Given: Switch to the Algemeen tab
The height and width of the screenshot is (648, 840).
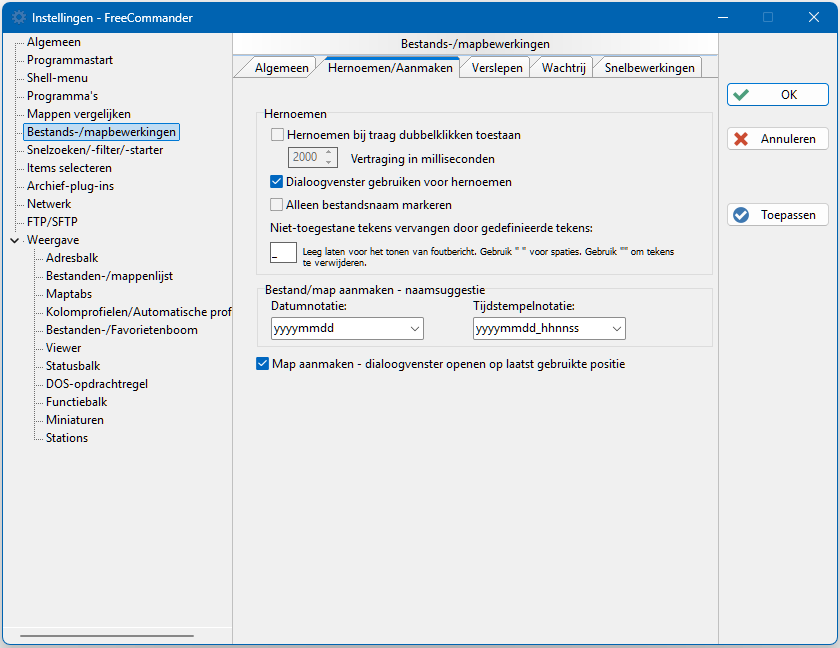Looking at the screenshot, I should tap(281, 68).
